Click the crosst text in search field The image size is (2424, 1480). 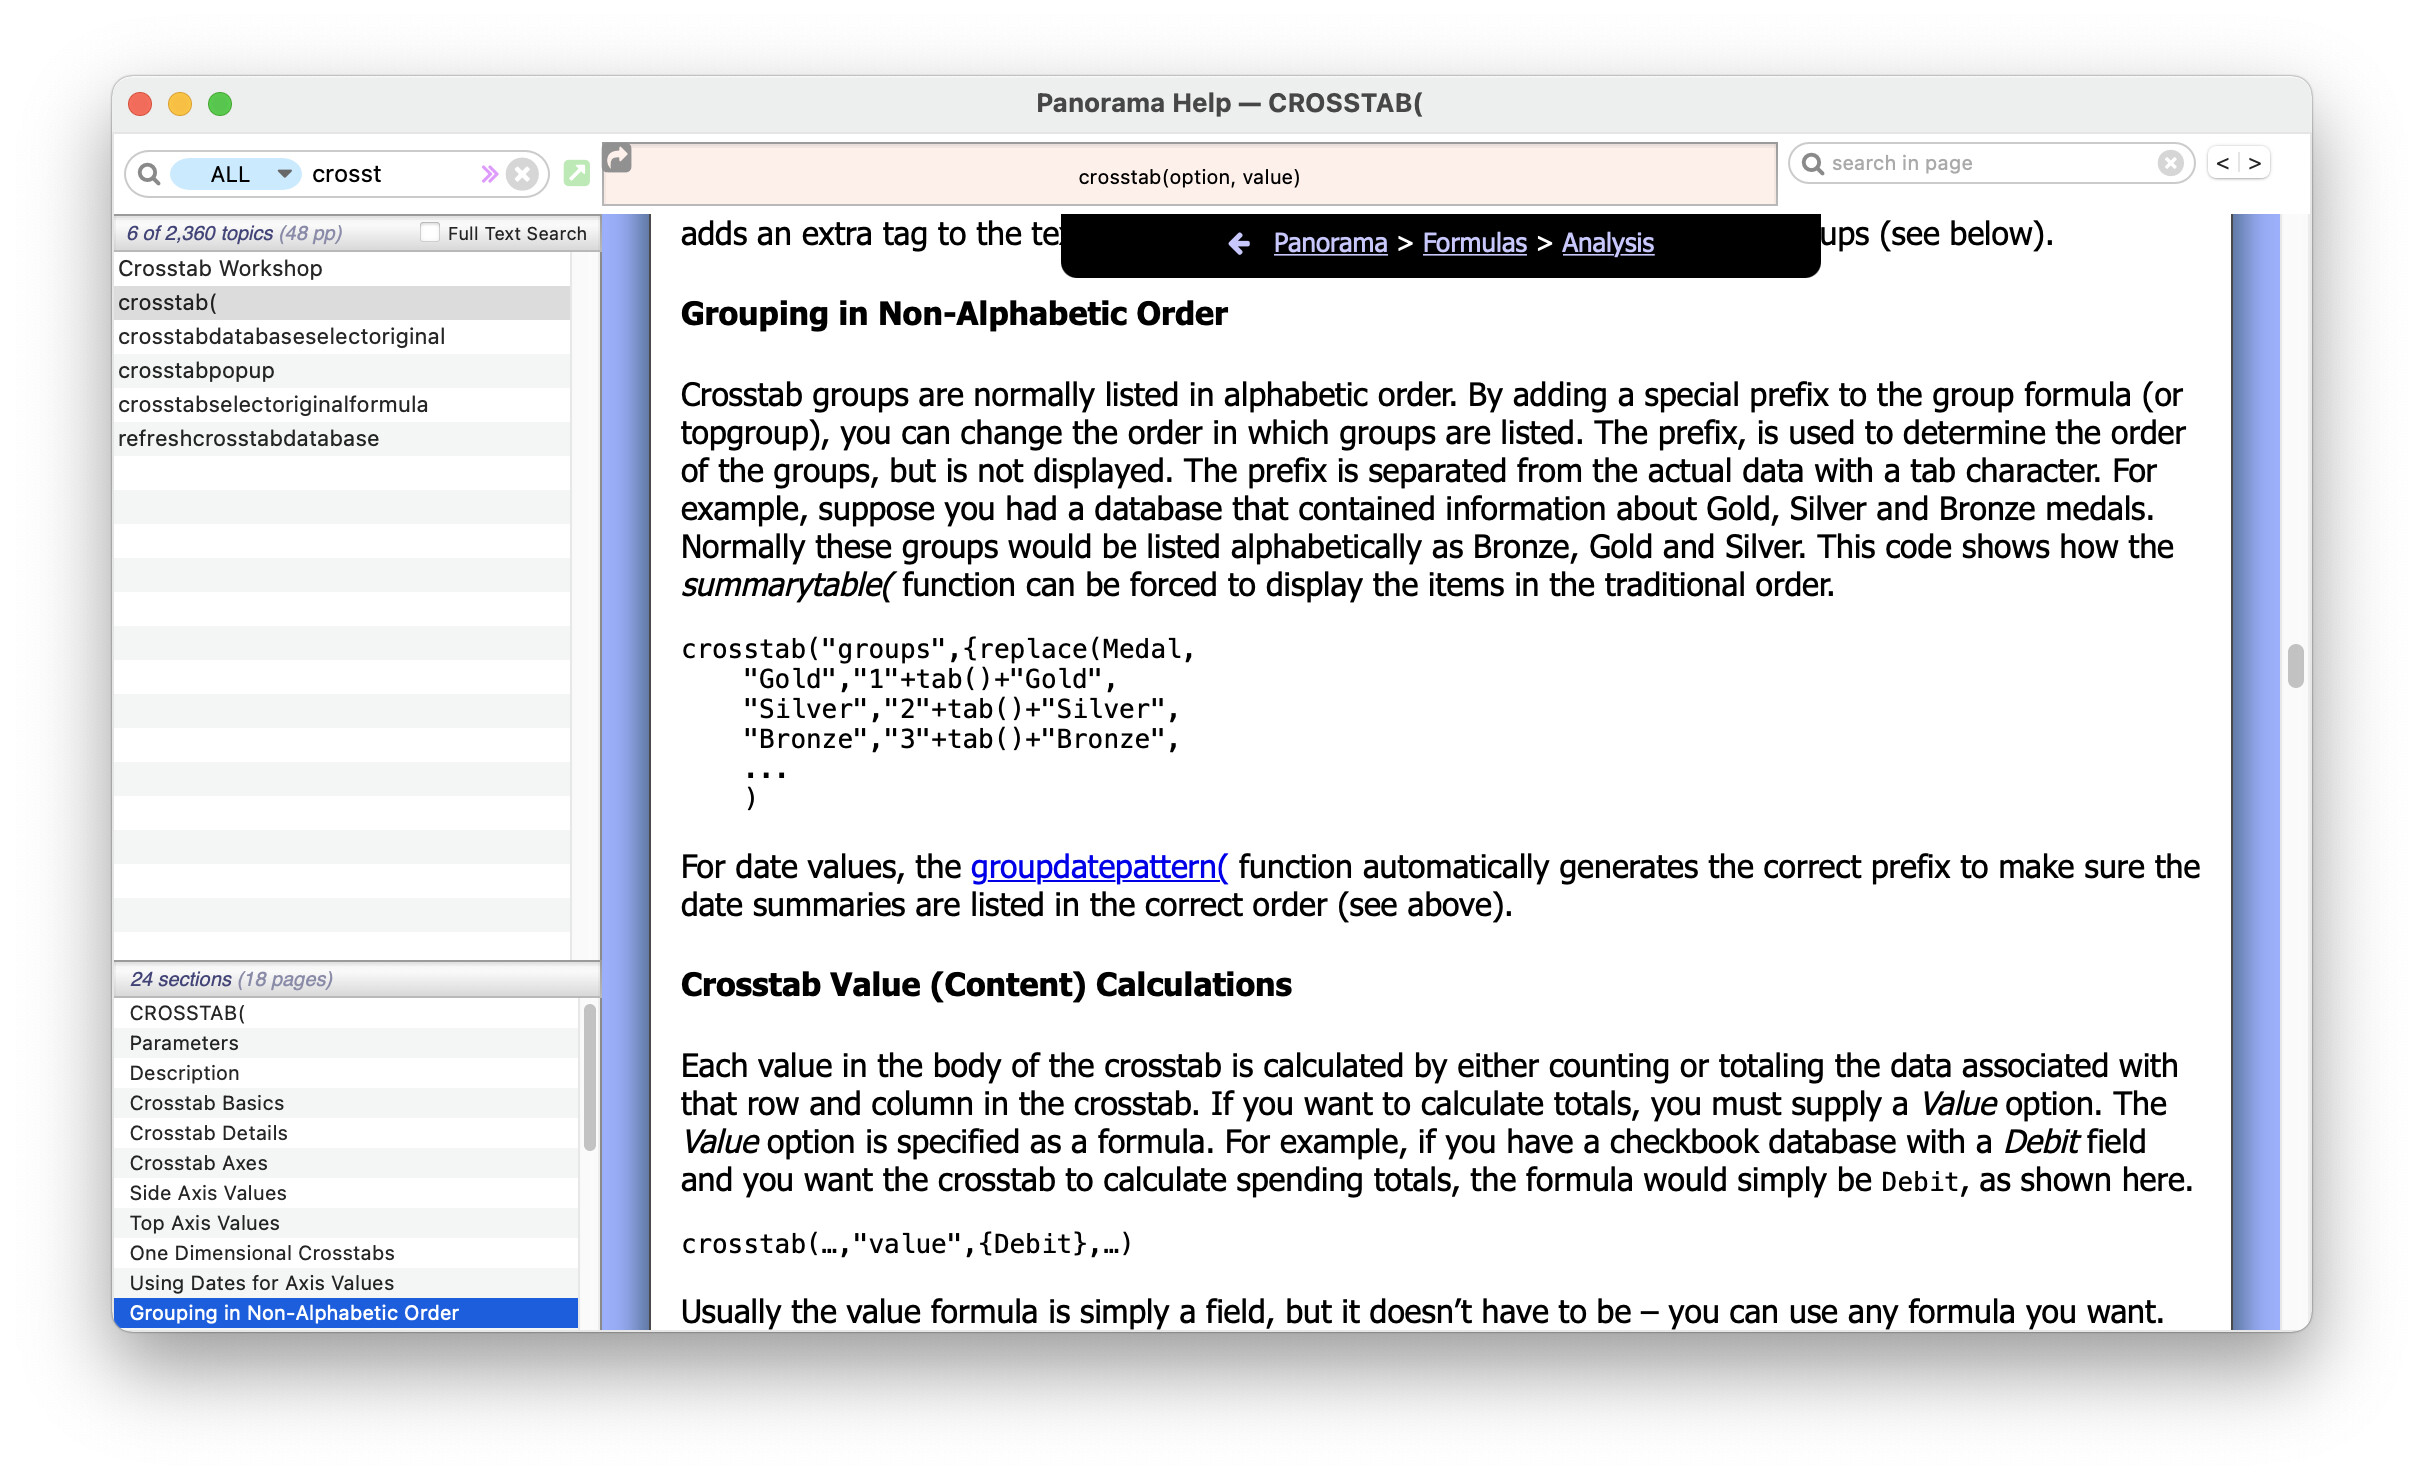(x=346, y=174)
